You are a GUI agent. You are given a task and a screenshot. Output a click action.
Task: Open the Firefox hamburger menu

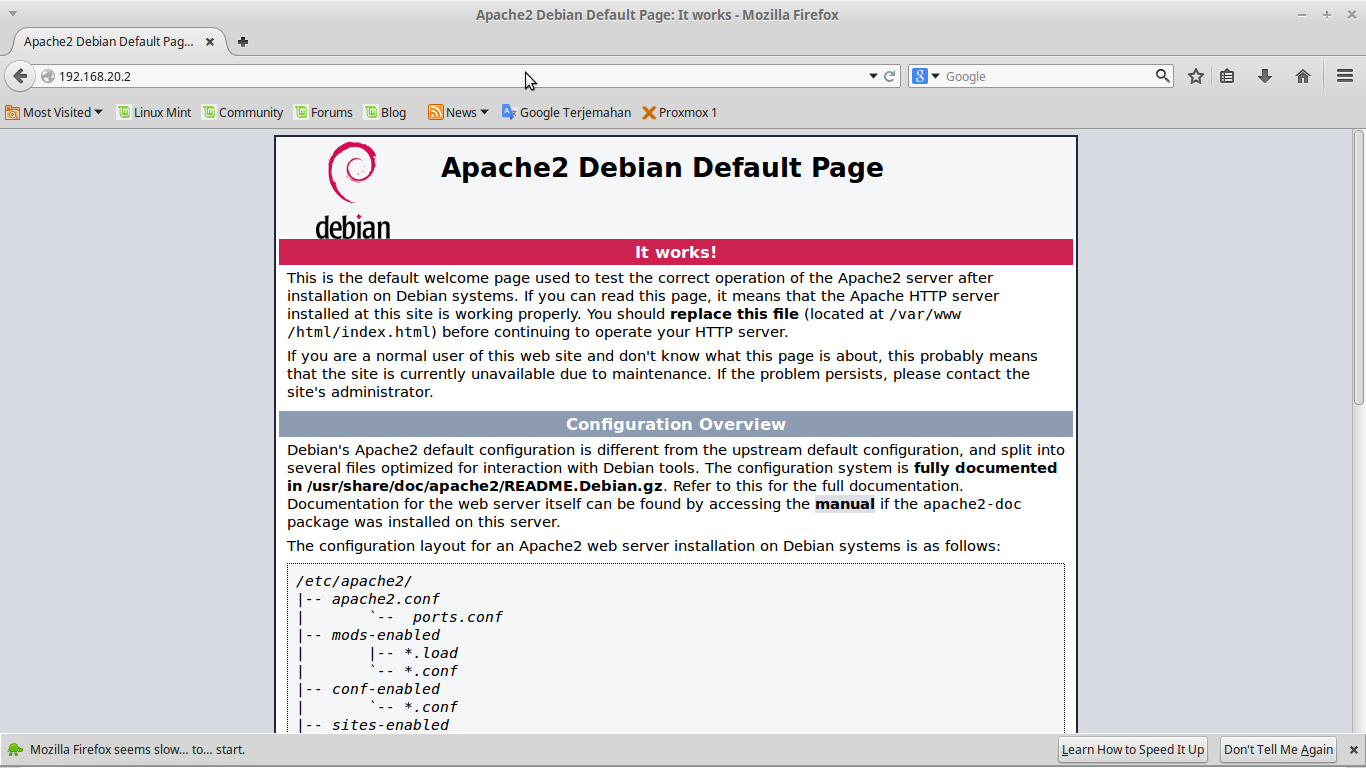1345,76
